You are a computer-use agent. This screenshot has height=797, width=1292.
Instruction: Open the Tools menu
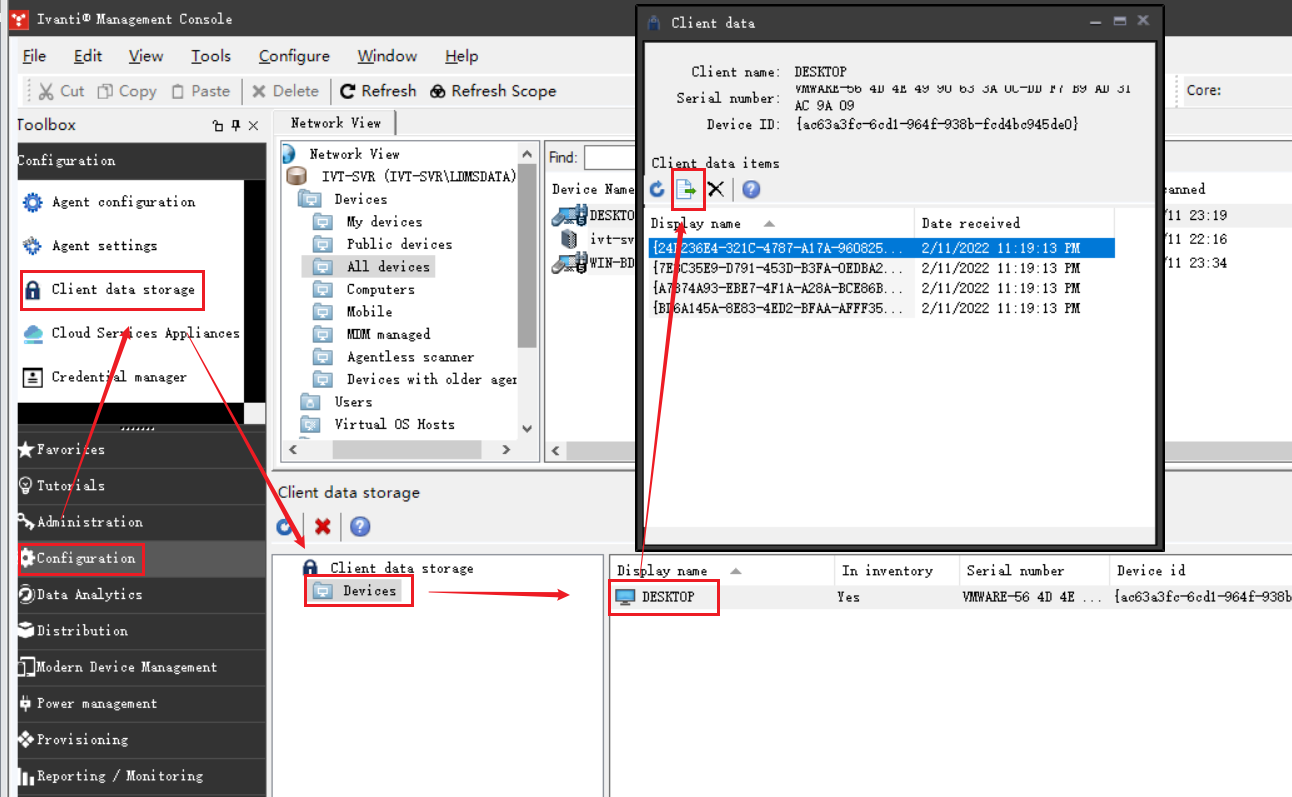[x=211, y=56]
